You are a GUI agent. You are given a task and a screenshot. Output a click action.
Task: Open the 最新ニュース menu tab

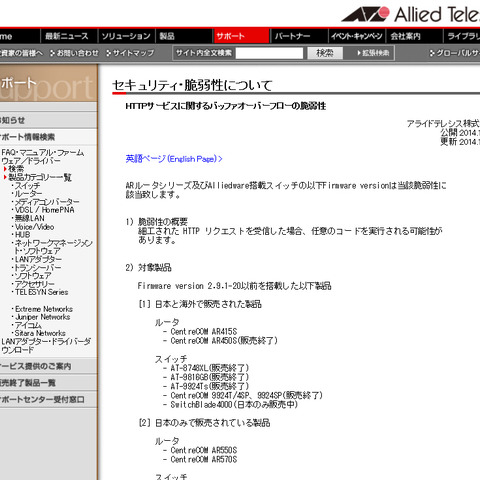point(69,36)
